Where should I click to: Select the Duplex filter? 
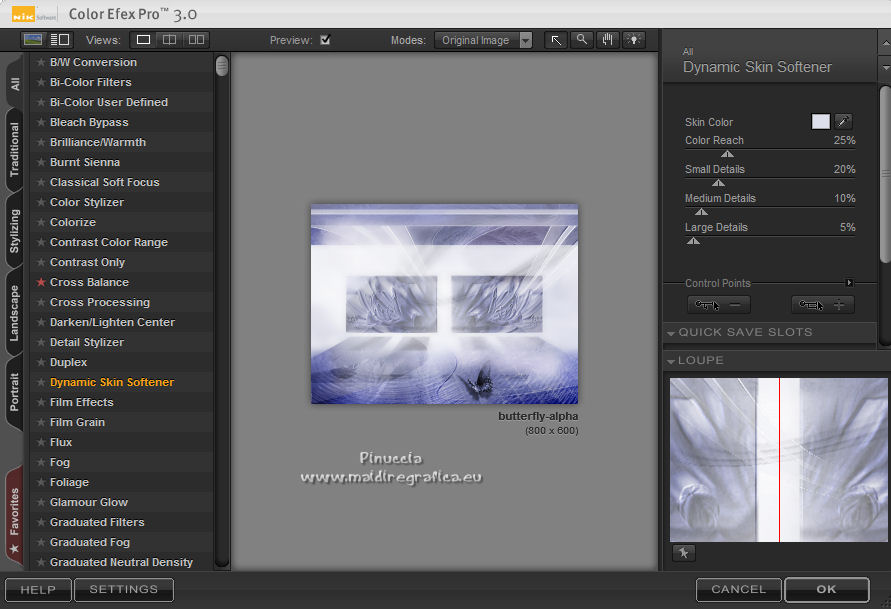click(x=69, y=362)
